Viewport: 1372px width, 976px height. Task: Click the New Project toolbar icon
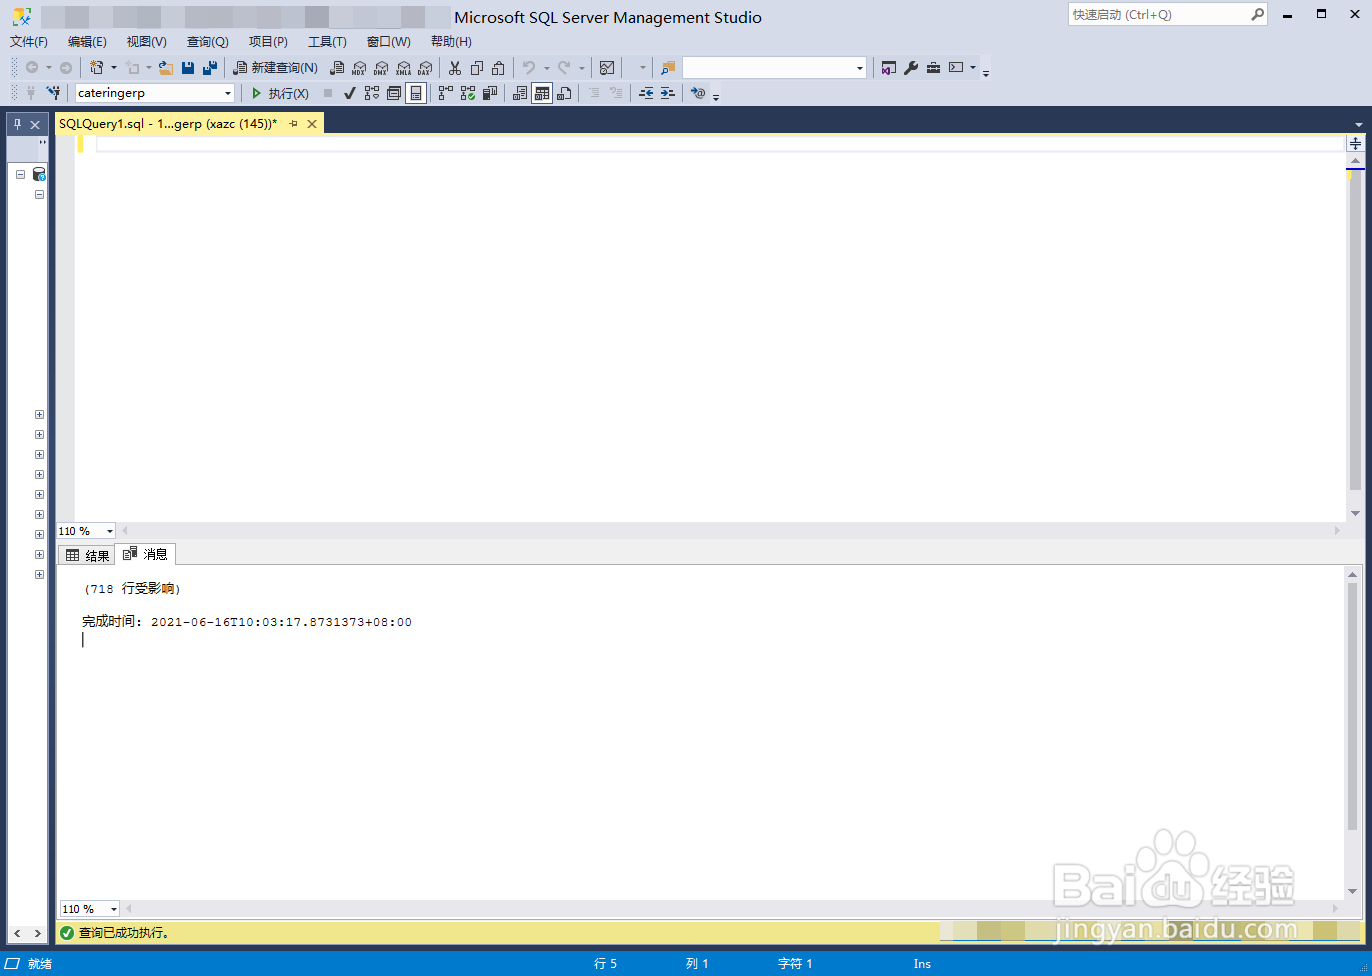(96, 68)
